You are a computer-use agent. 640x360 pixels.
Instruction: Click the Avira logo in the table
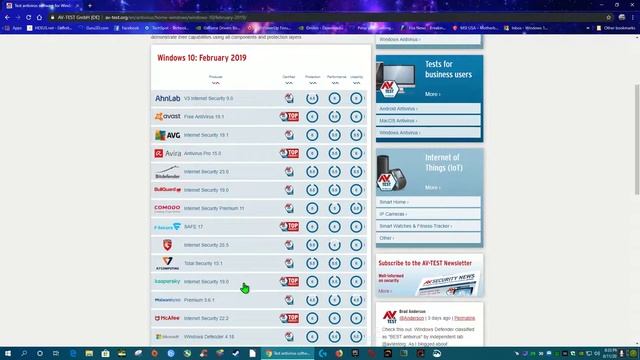tap(167, 153)
